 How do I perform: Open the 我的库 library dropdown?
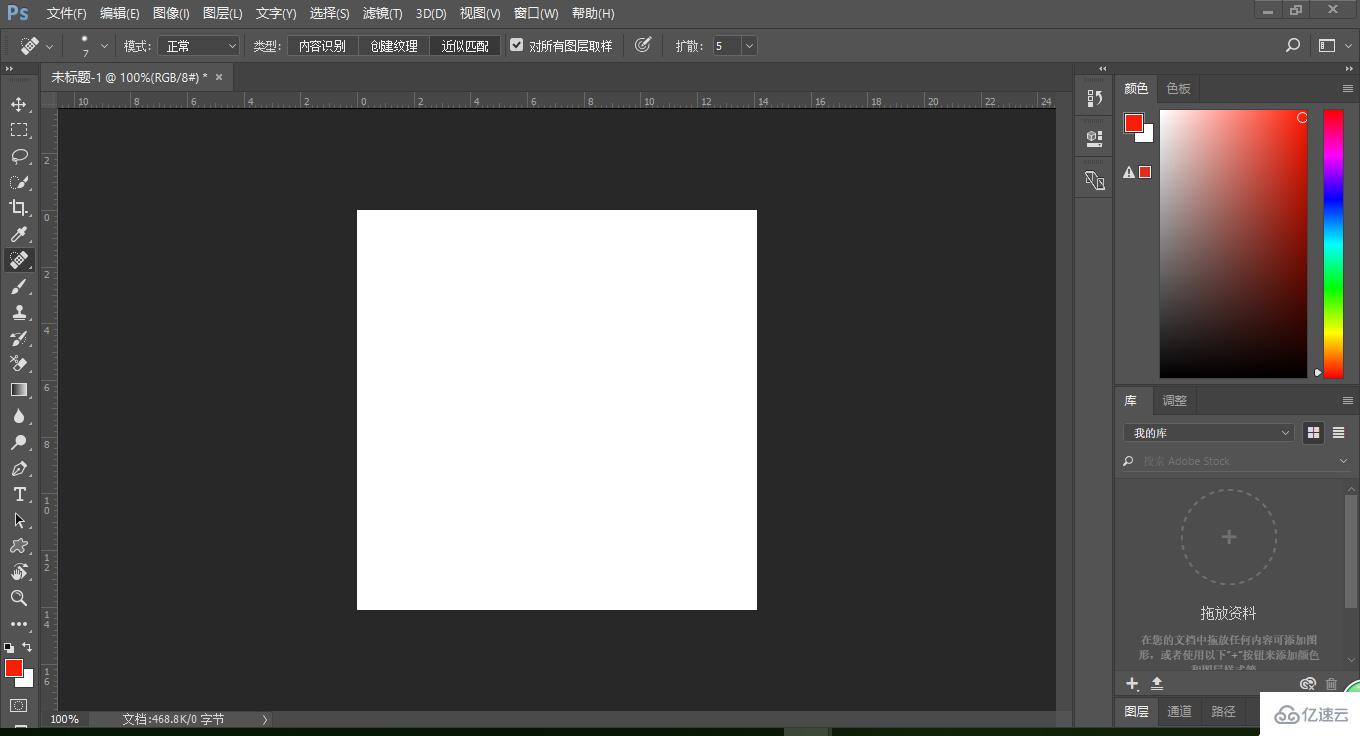pos(1209,433)
